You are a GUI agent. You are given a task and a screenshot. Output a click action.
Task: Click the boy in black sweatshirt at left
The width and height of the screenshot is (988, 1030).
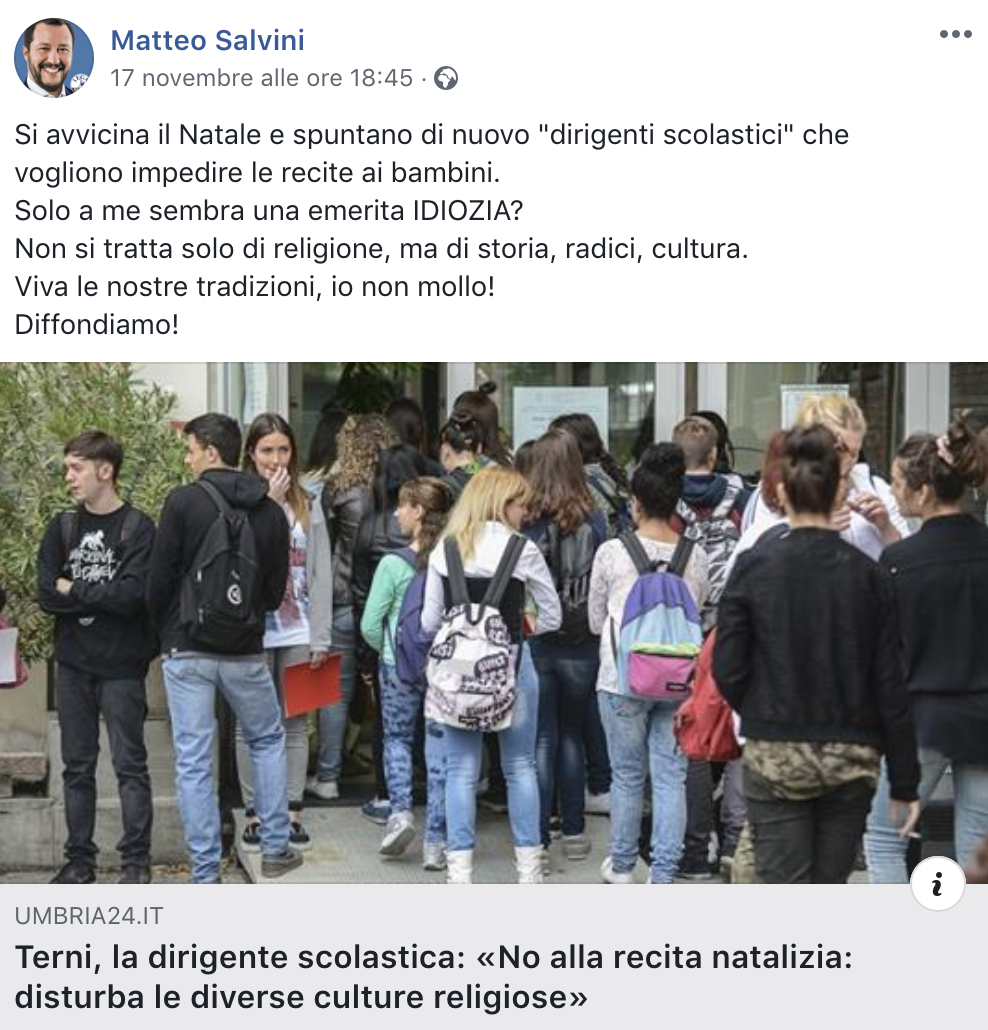point(97,650)
